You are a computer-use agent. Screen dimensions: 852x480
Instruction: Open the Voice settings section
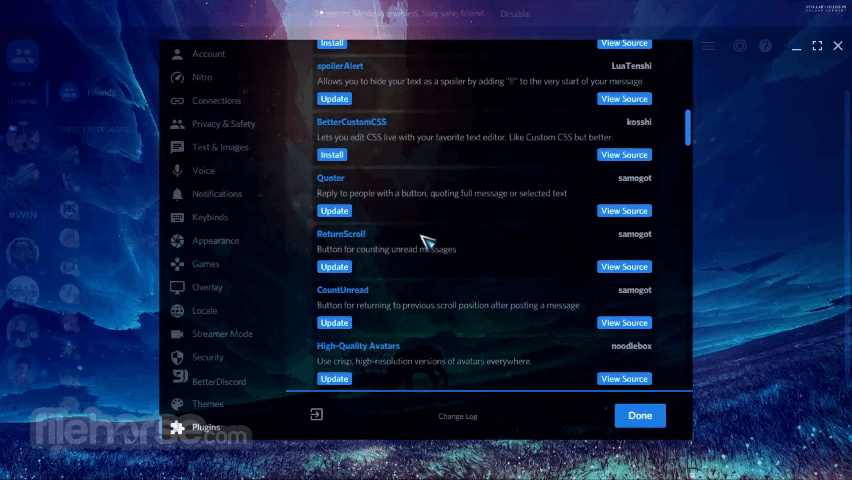pos(203,171)
